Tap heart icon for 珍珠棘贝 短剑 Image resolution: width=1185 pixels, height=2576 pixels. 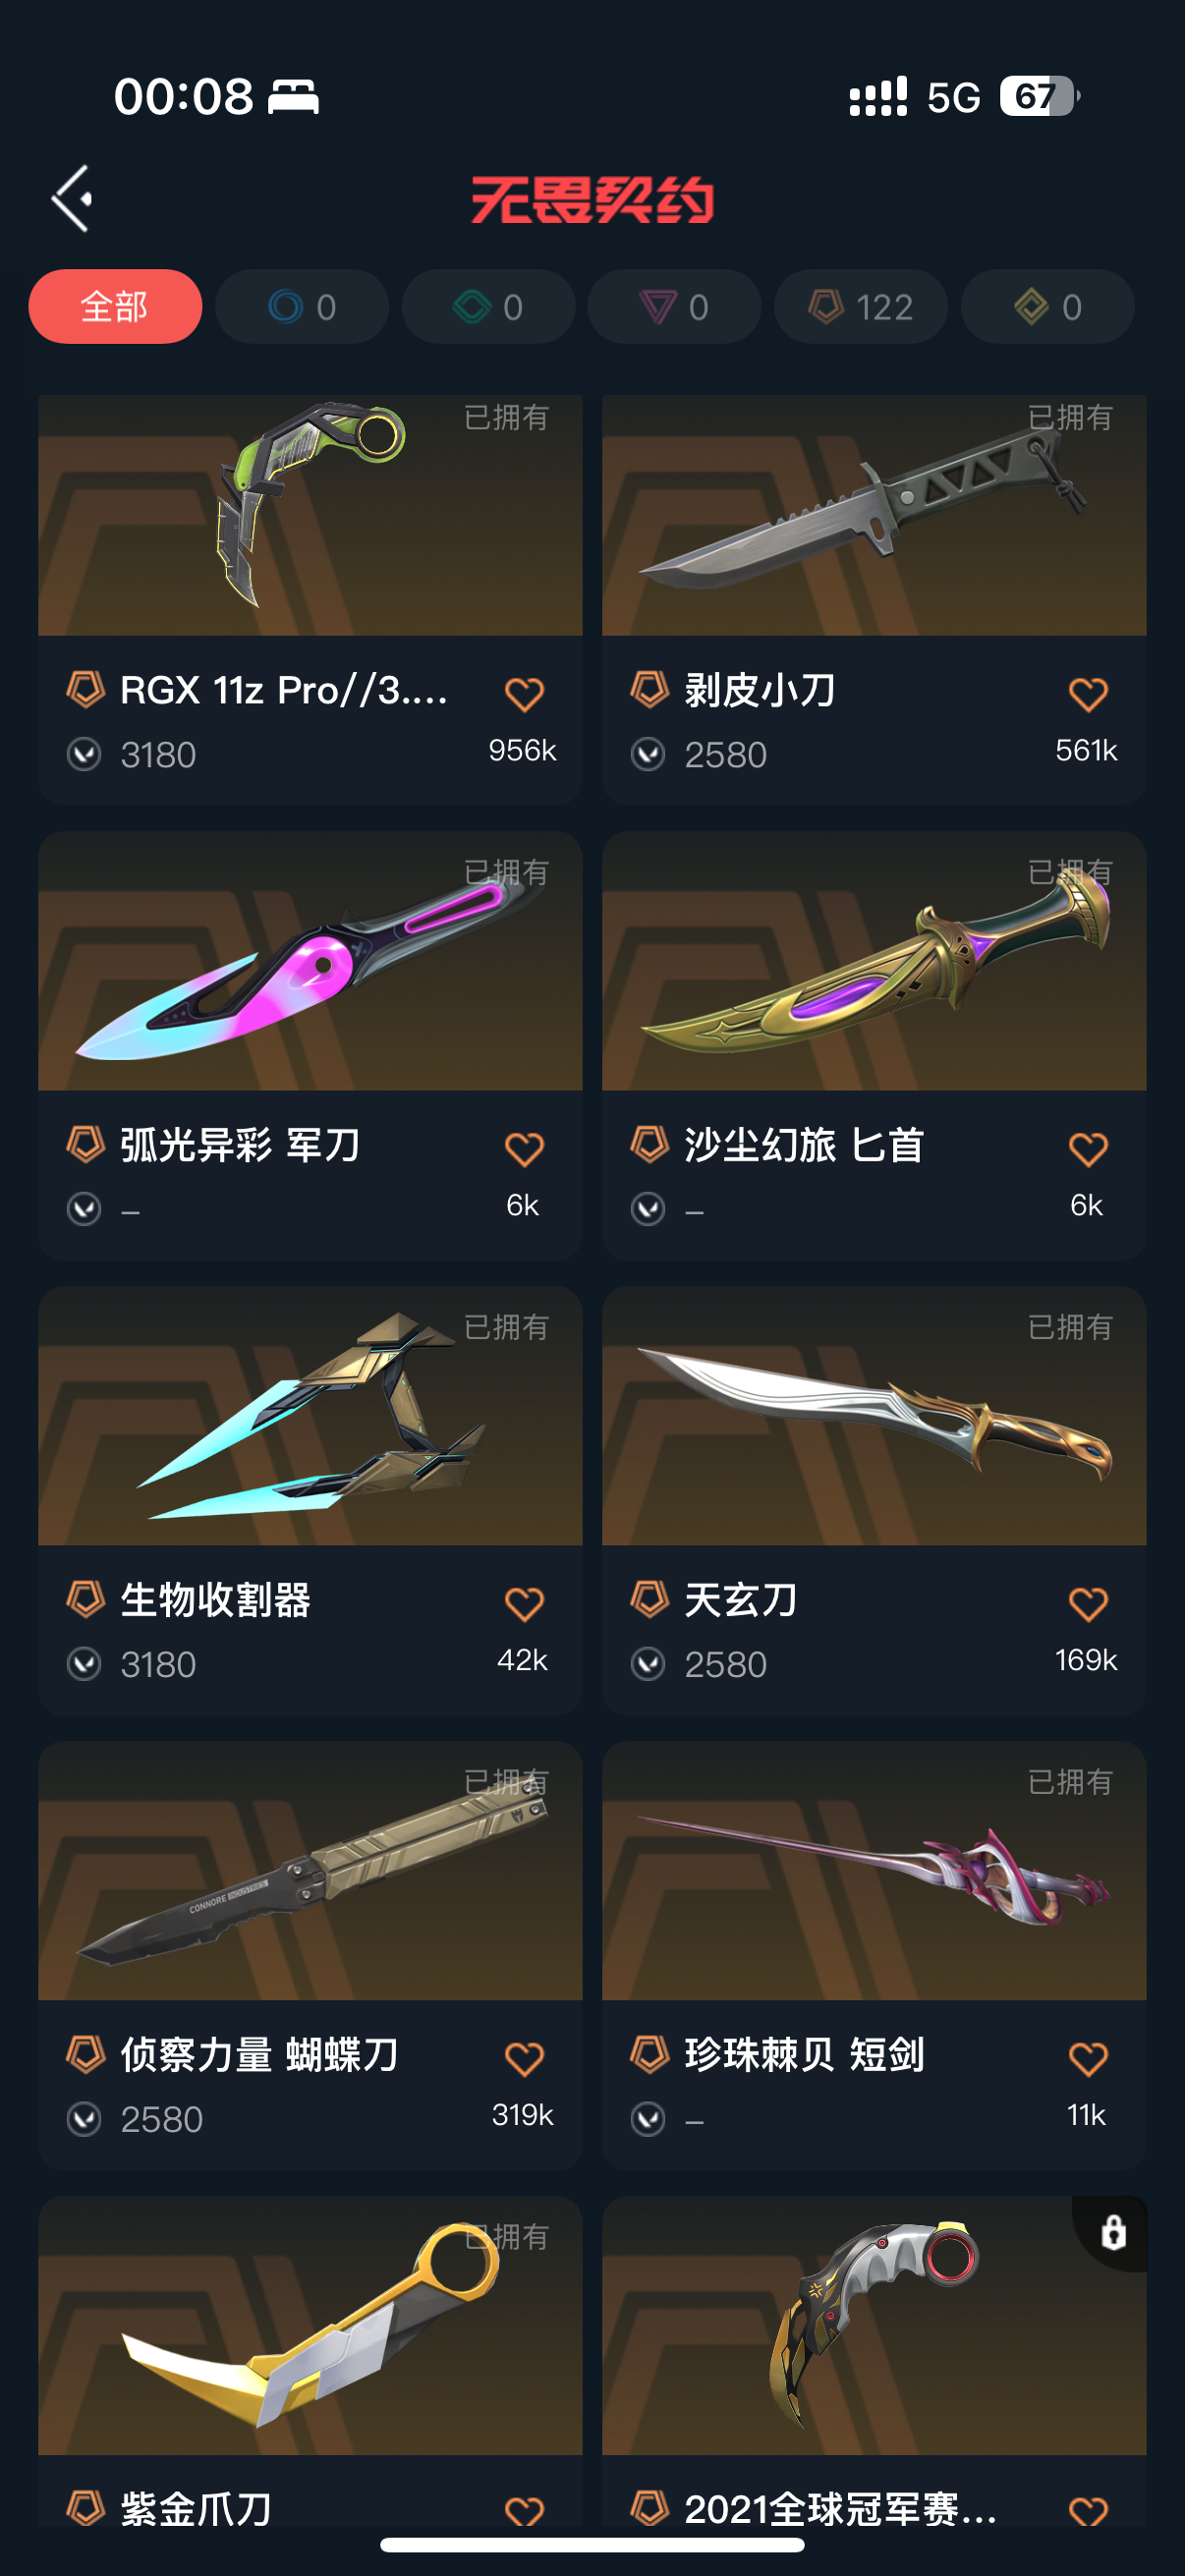[x=1087, y=2059]
